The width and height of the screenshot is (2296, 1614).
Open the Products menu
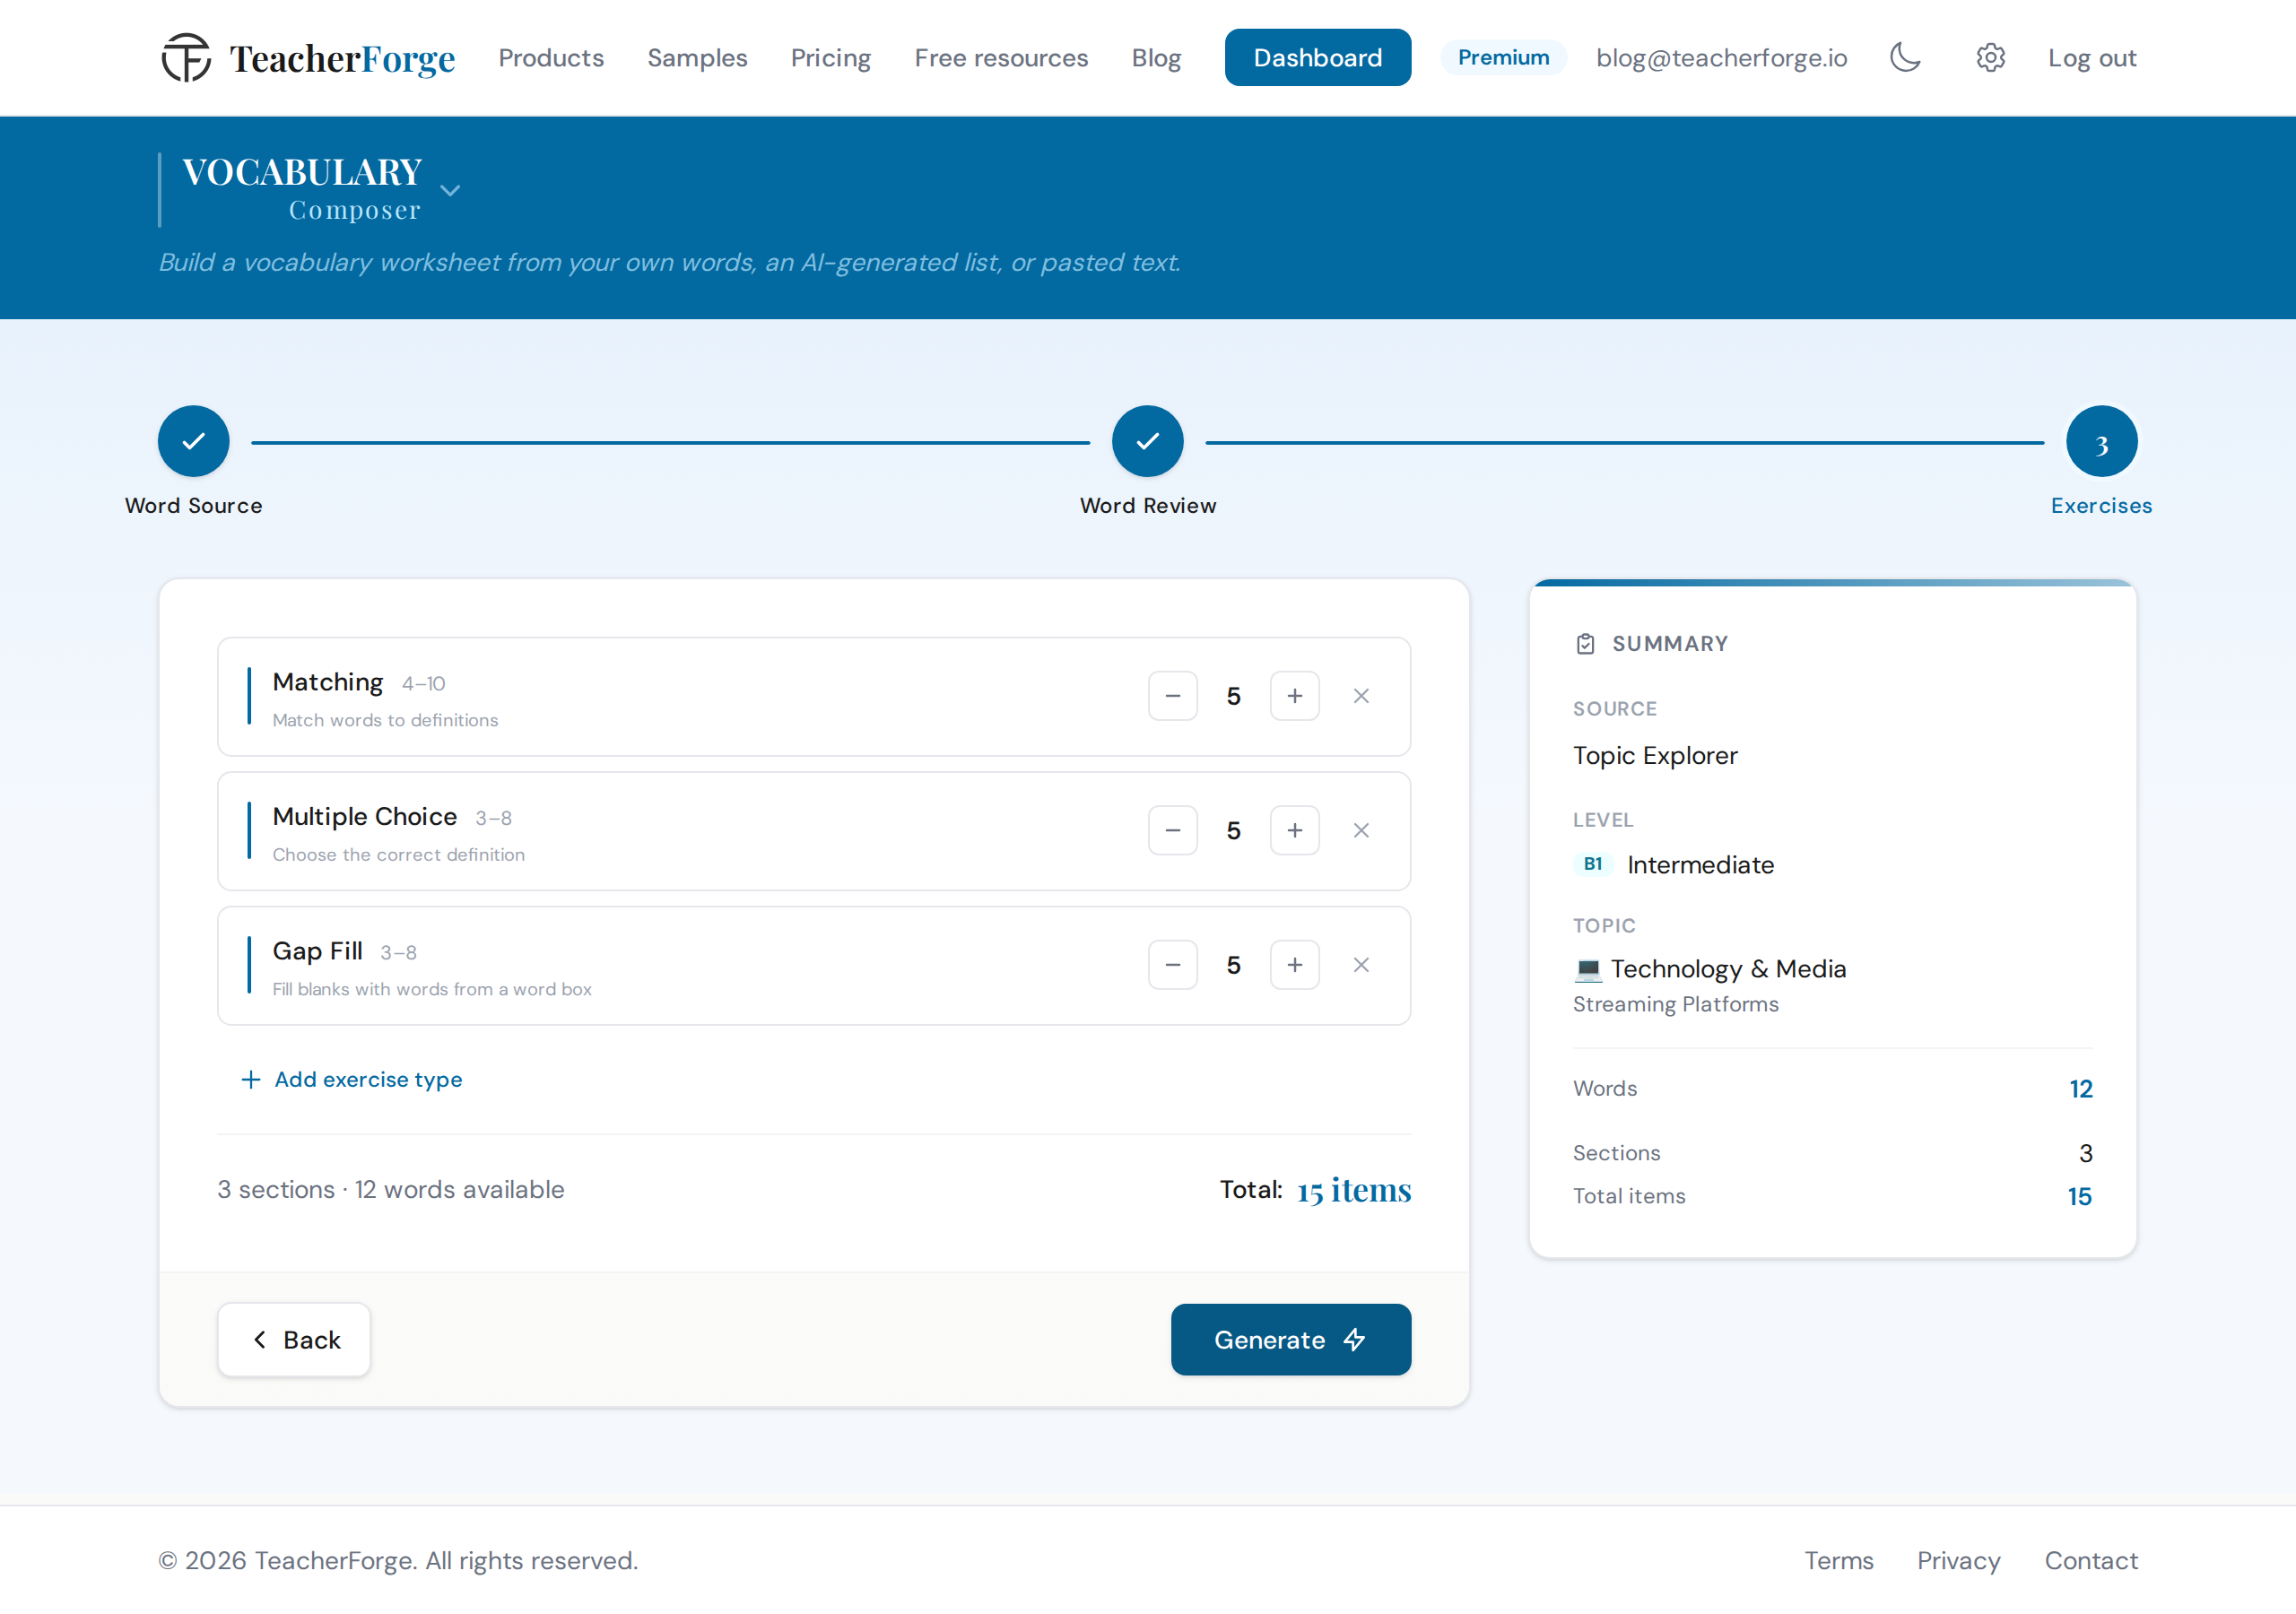point(551,58)
